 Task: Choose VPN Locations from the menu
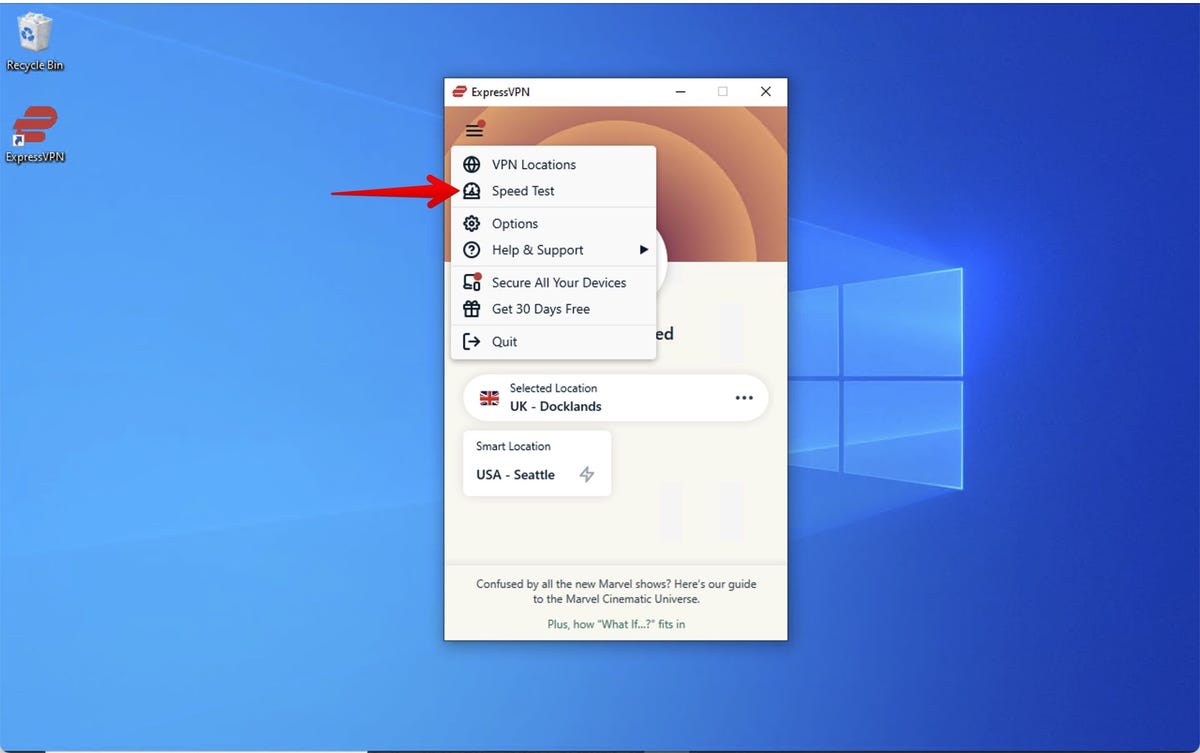(x=554, y=165)
